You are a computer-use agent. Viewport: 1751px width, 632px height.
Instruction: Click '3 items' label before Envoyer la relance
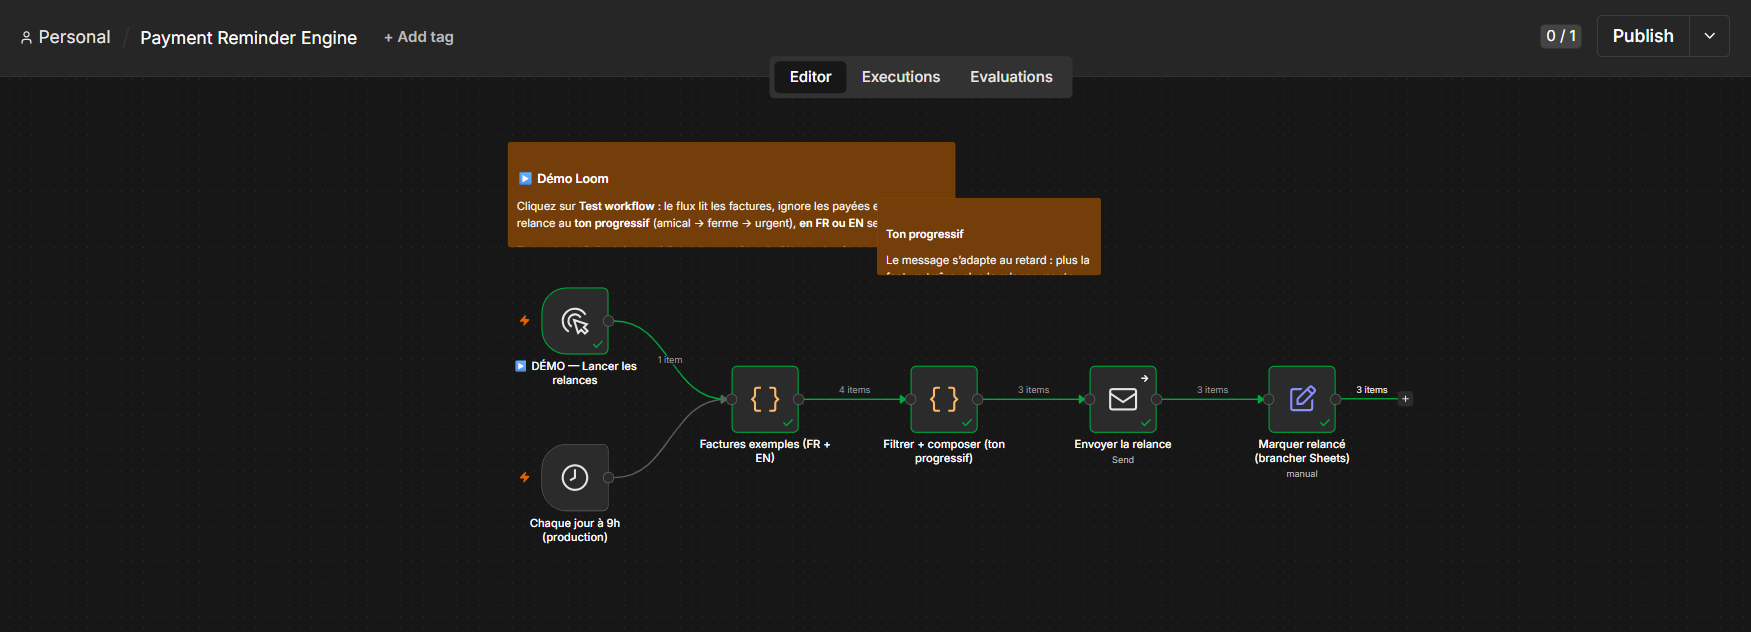coord(1033,390)
